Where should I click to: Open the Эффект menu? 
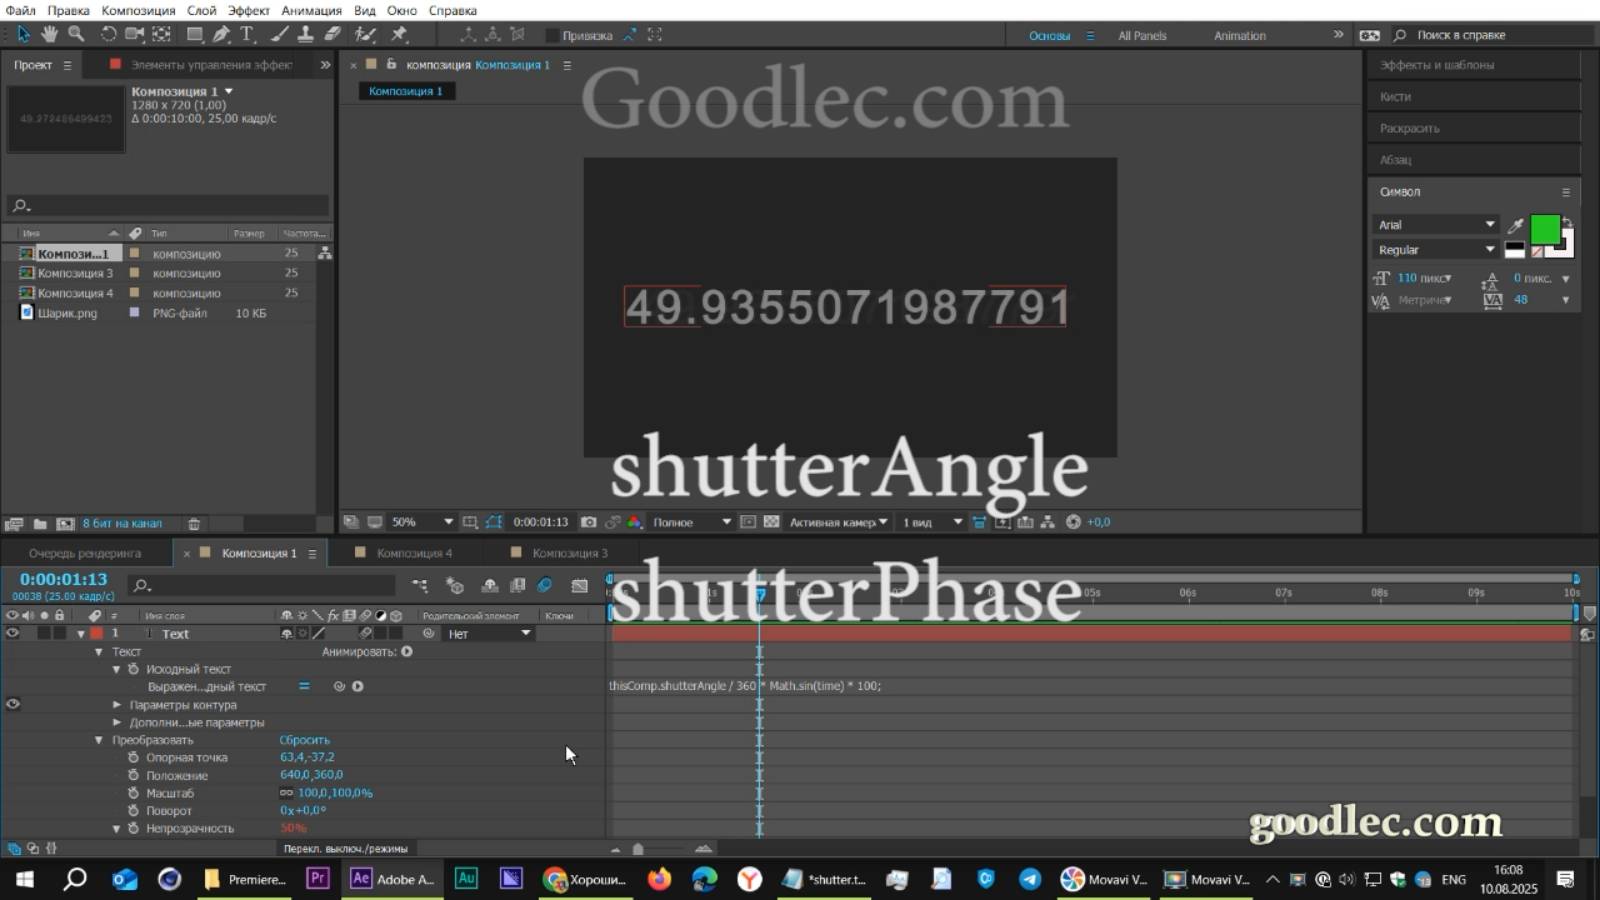click(249, 10)
